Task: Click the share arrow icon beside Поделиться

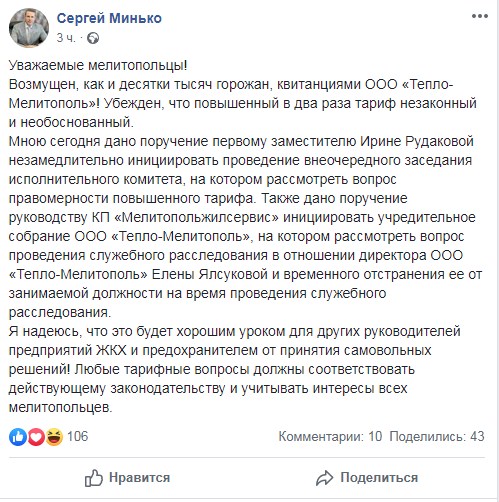Action: coord(324,478)
